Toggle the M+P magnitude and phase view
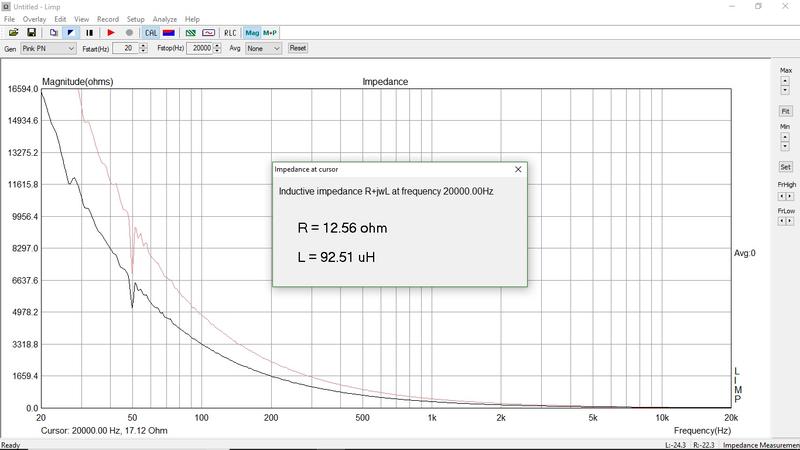Viewport: 800px width, 450px height. point(270,32)
